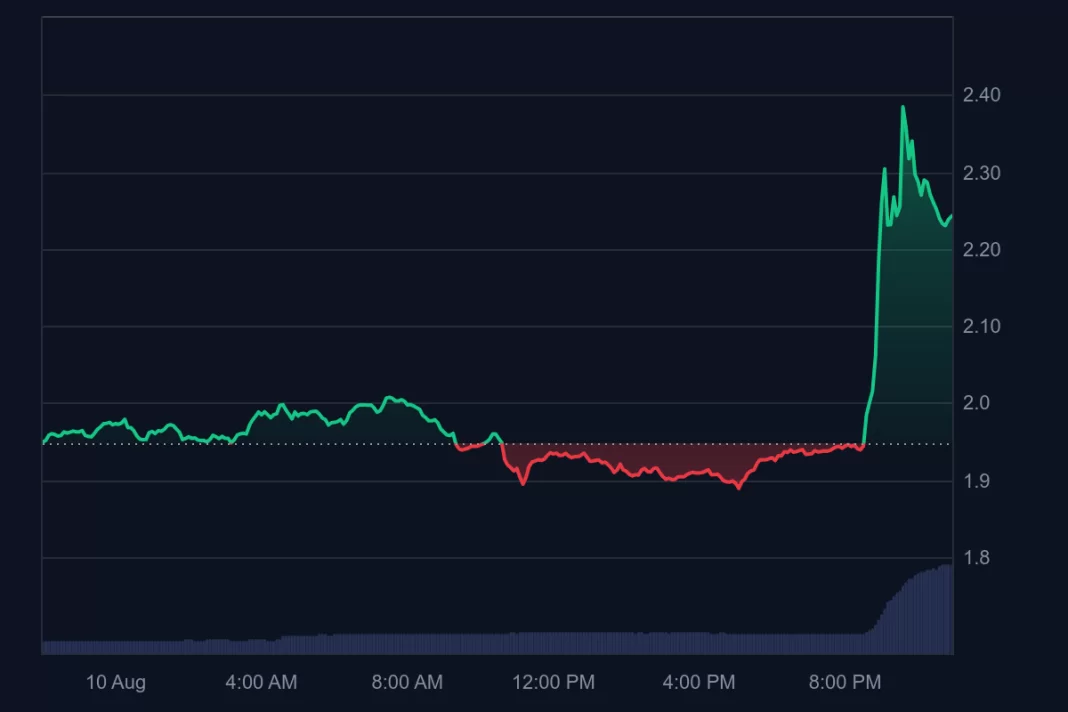Click the 2.0 price axis label
The width and height of the screenshot is (1068, 712).
click(975, 404)
